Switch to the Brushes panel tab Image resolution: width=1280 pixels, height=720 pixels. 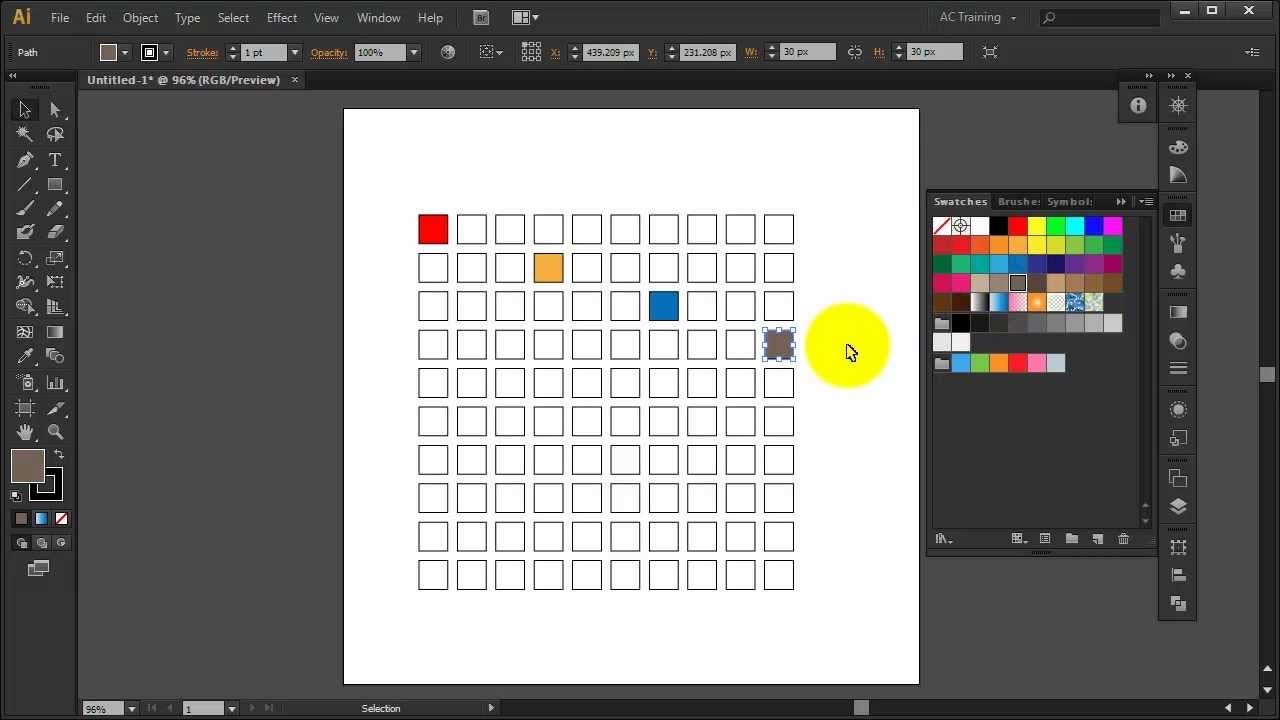tap(1019, 201)
